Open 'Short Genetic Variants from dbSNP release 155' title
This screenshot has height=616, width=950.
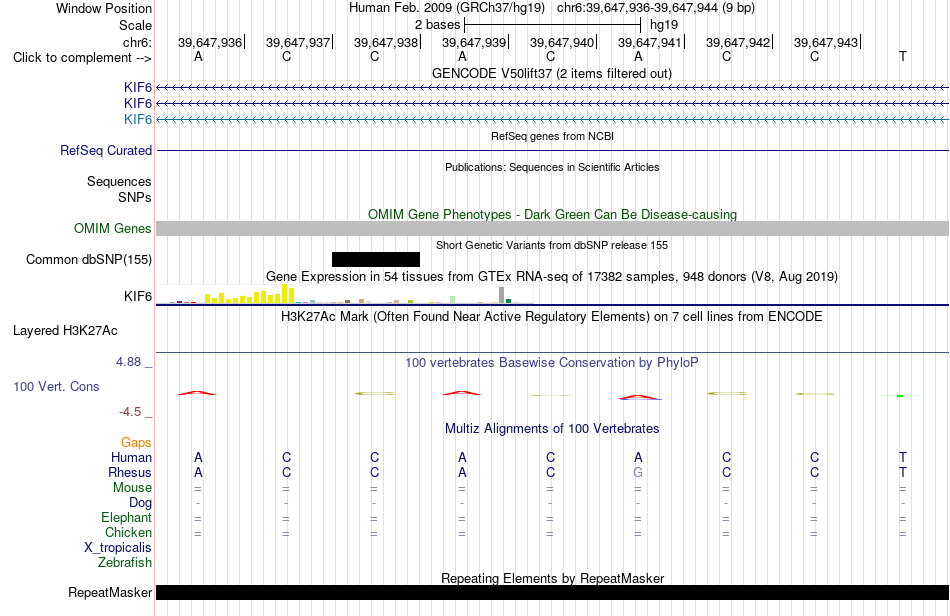[552, 245]
